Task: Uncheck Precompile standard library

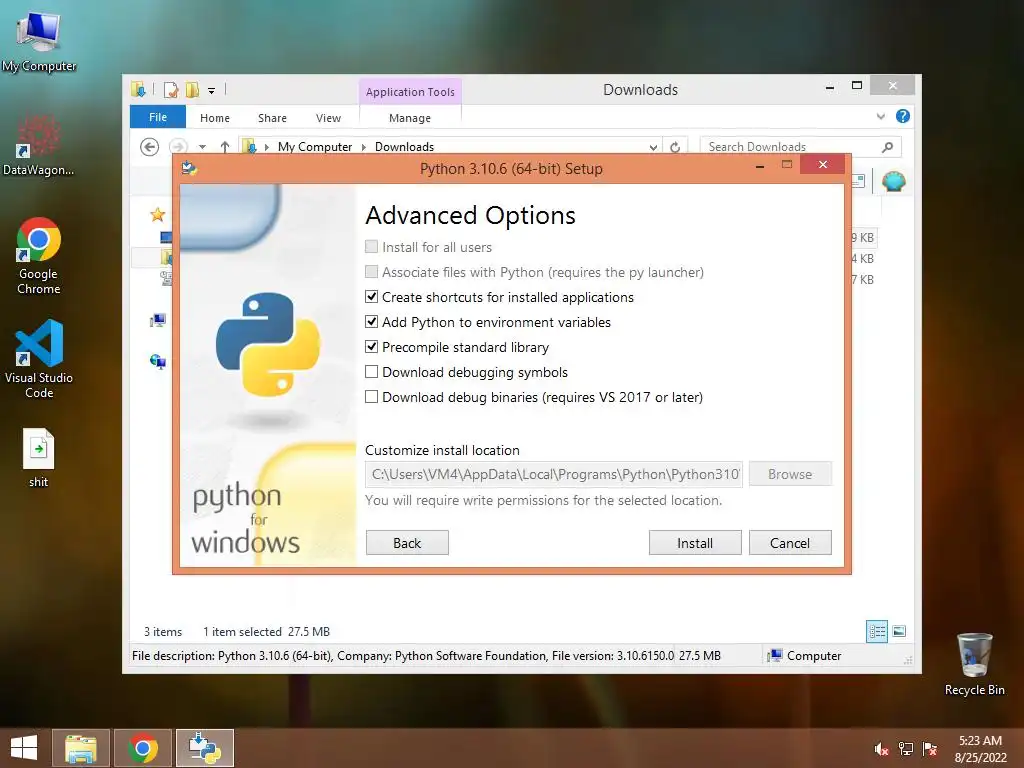Action: 371,347
